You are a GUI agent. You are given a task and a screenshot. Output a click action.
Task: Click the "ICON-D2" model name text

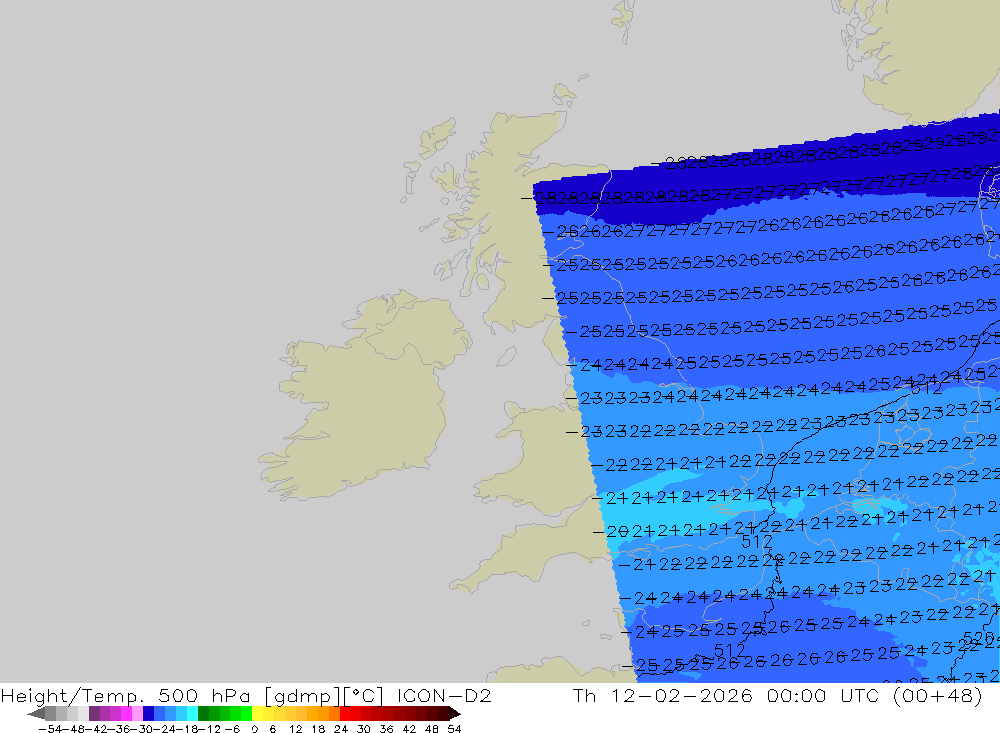coord(444,695)
